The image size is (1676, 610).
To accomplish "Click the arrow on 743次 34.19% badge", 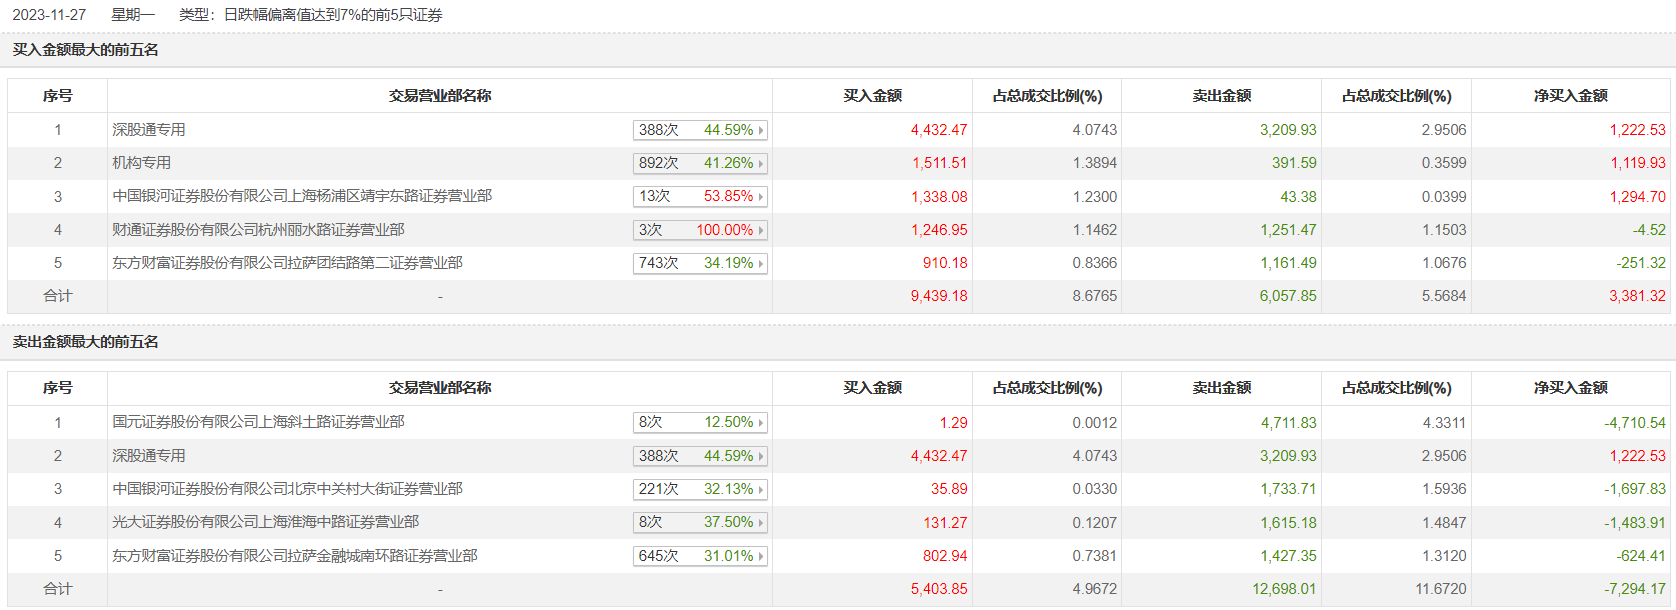I will click(761, 263).
